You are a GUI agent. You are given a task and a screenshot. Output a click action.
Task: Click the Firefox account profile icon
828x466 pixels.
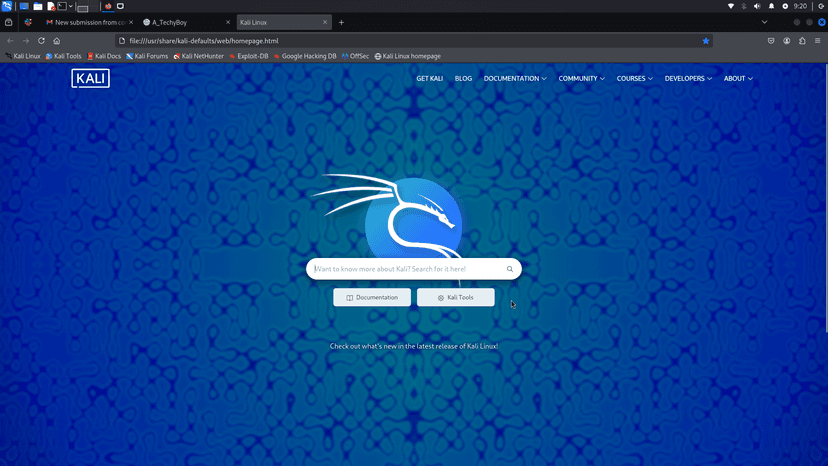point(787,41)
